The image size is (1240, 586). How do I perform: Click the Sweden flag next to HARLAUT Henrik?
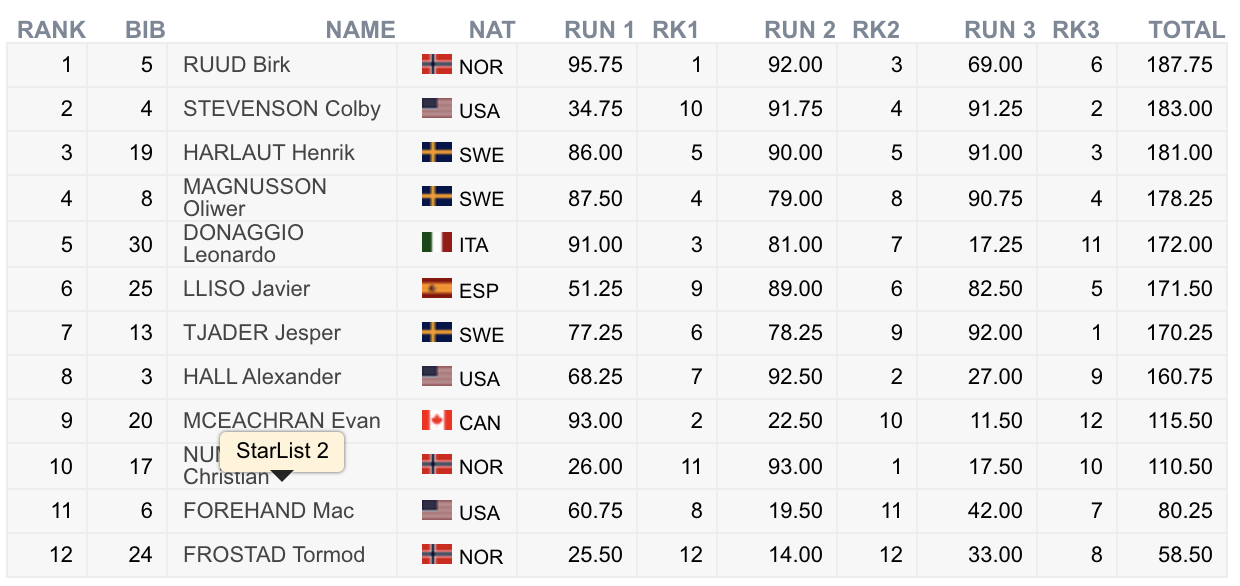tap(437, 153)
